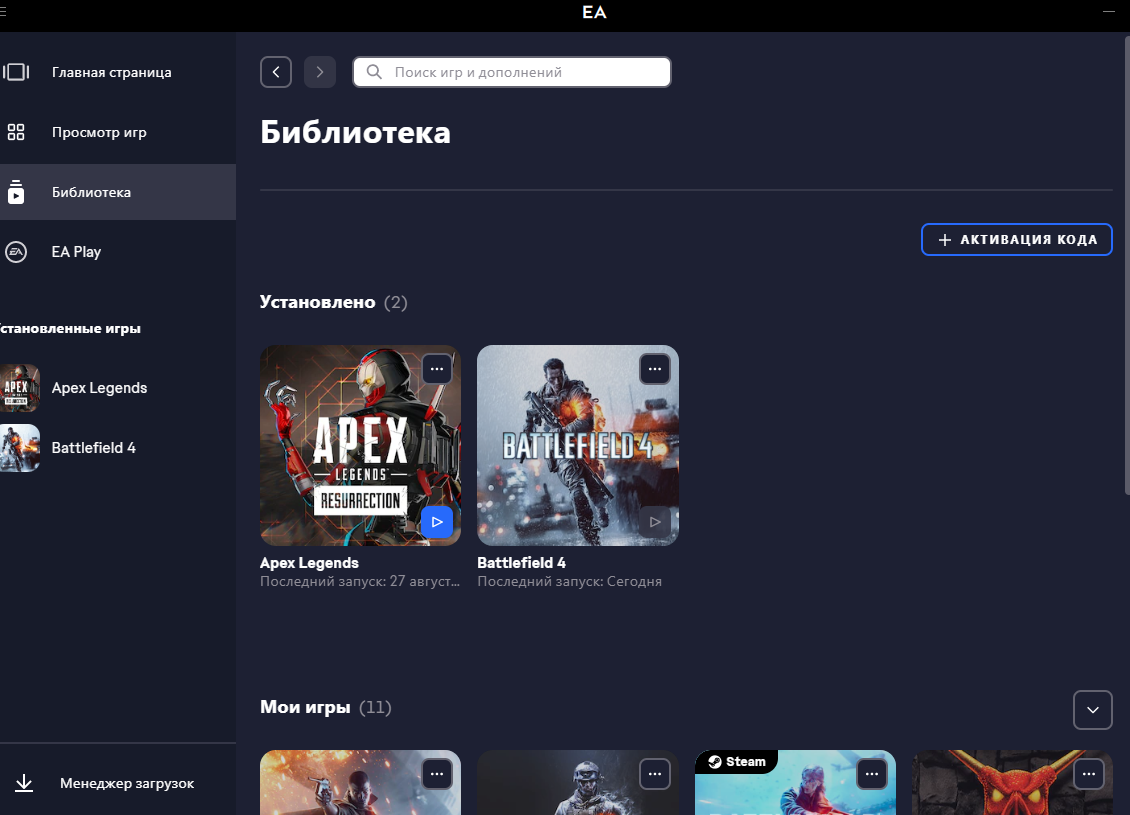Viewport: 1130px width, 815px height.
Task: Open the three-dot menu on the Steam game card
Action: pyautogui.click(x=872, y=774)
